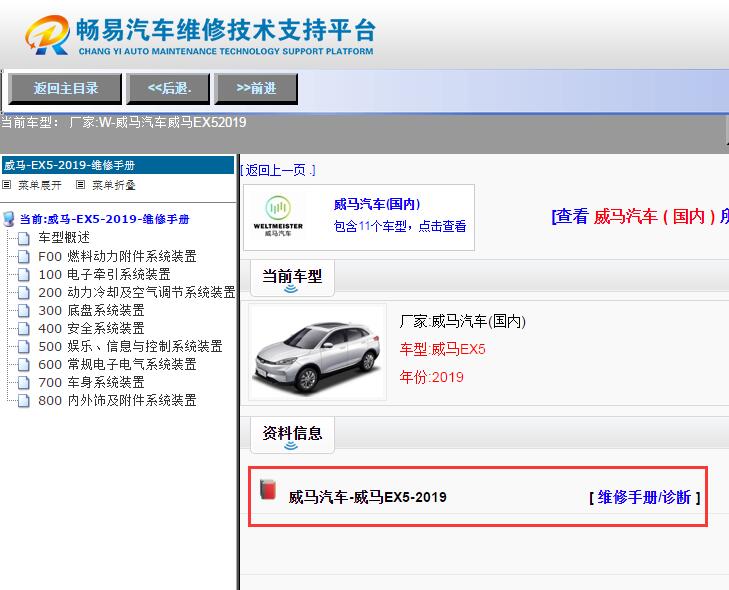Click the silver 威马EX5 car thumbnail
This screenshot has height=590, width=729.
(318, 352)
